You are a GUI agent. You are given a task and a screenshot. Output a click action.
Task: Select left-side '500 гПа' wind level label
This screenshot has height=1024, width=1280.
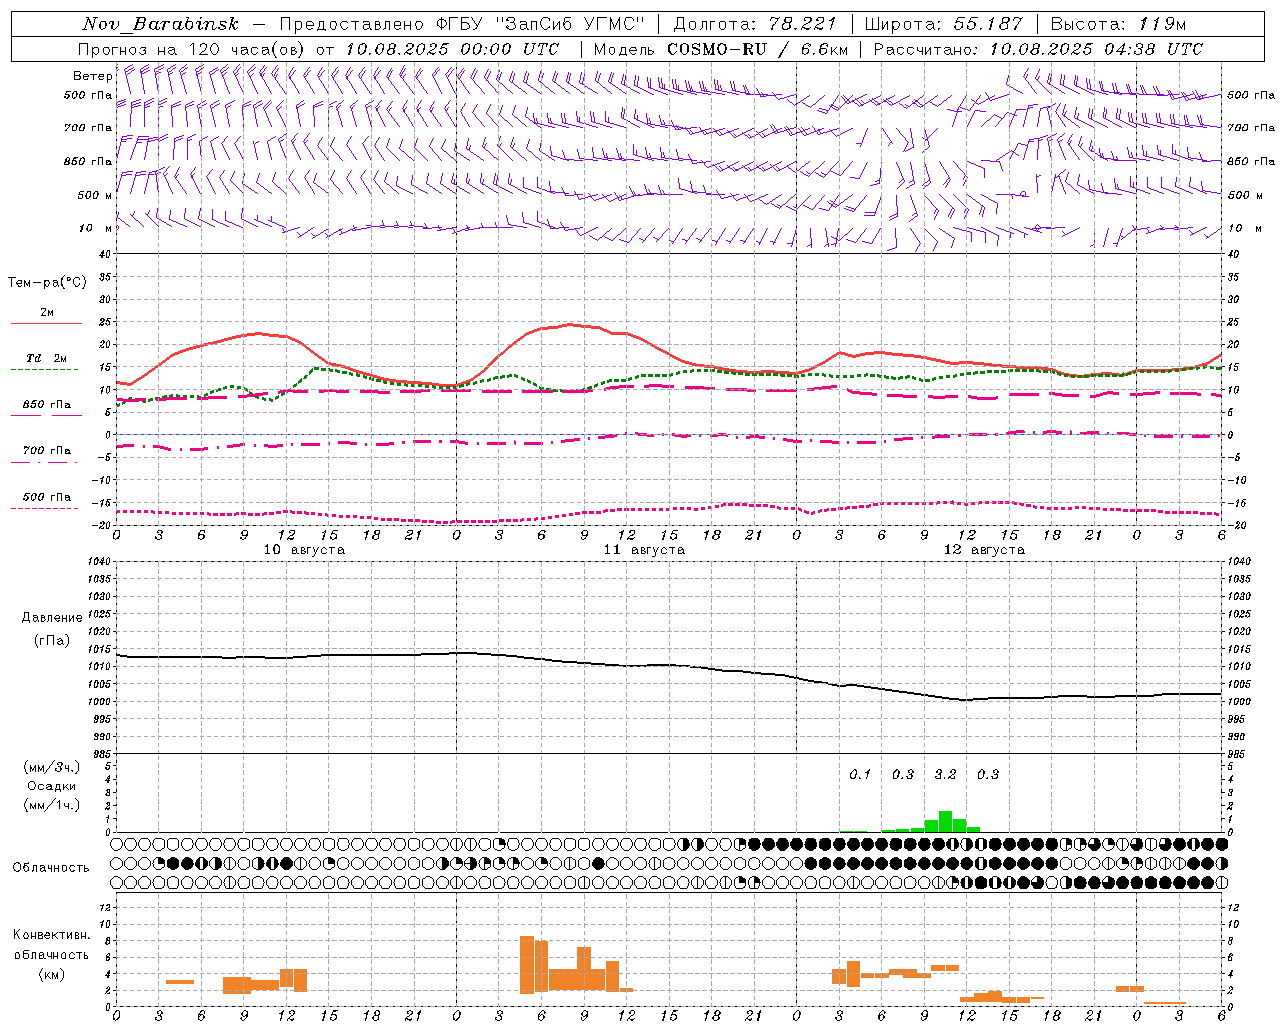point(88,96)
